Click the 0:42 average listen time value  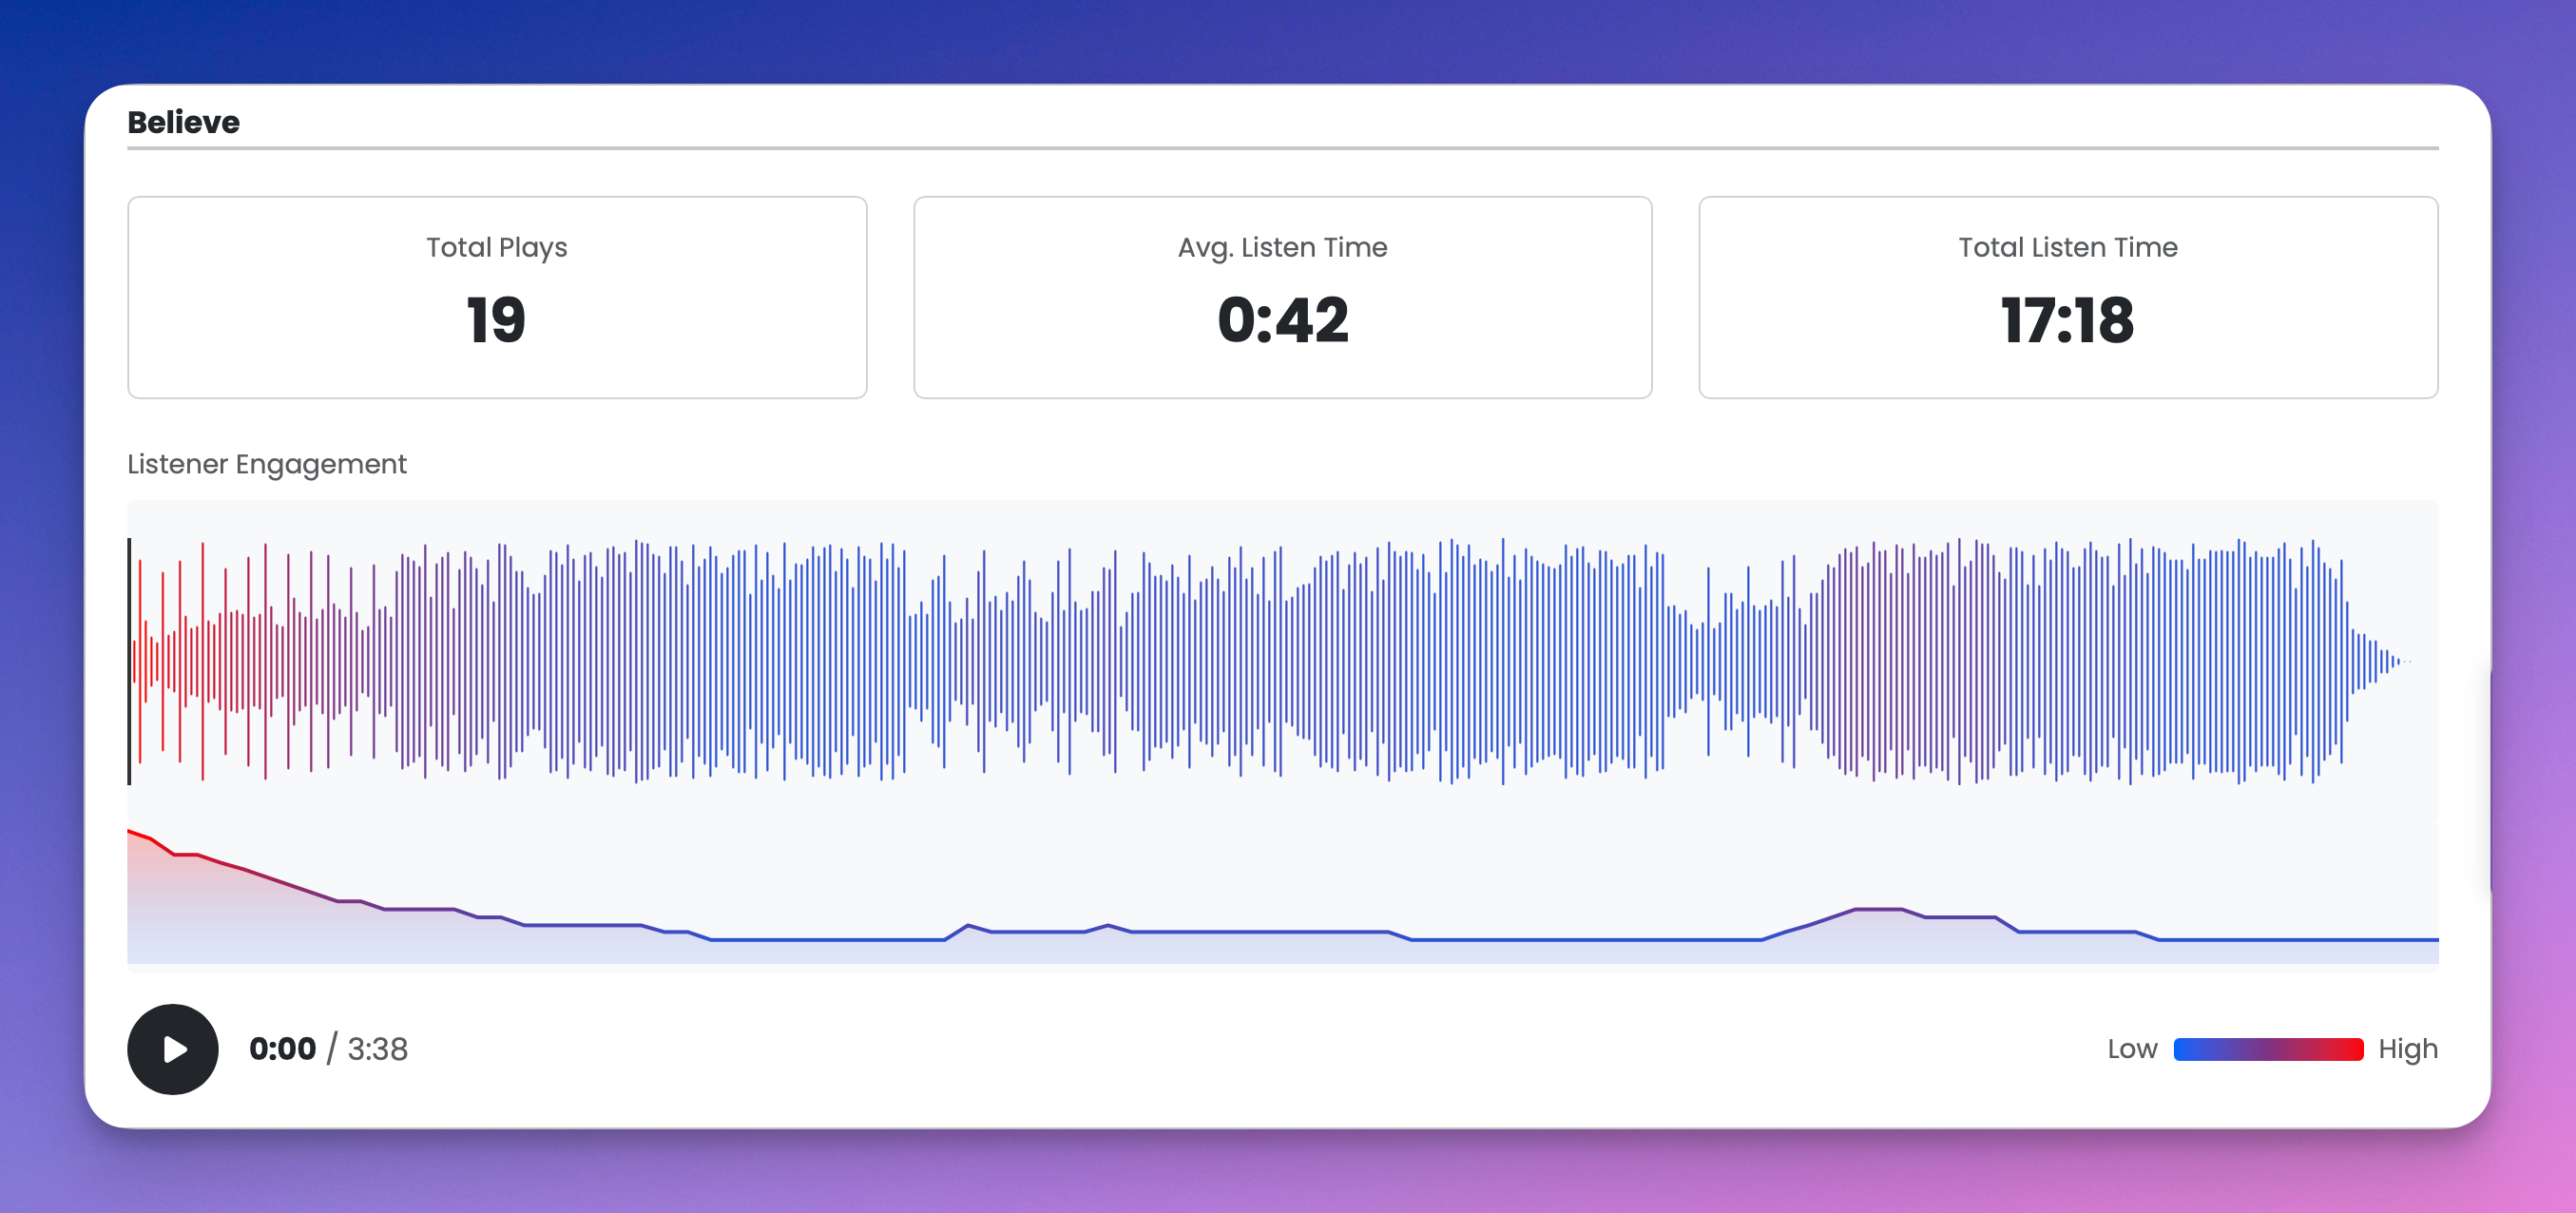pyautogui.click(x=1282, y=321)
